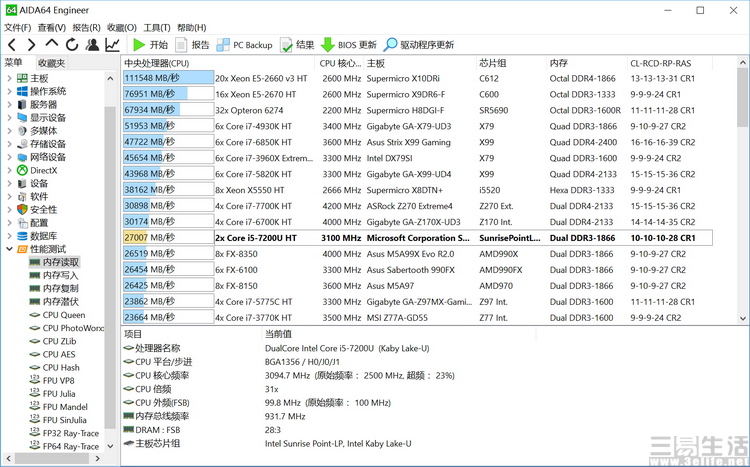Select the 2x Core i5-7200U HT row
This screenshot has height=467, width=750.
coord(417,238)
